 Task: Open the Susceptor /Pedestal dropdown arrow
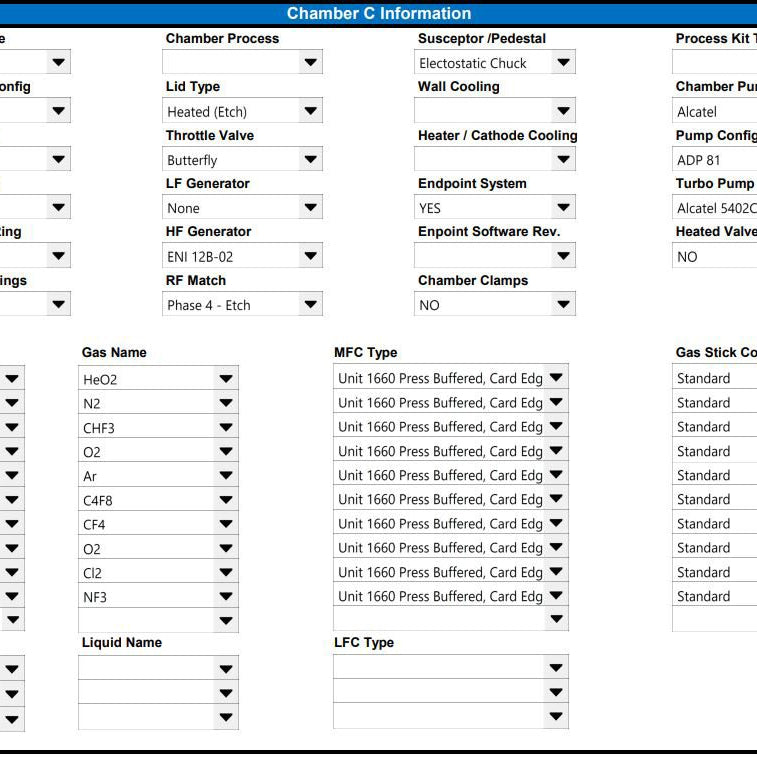(x=563, y=62)
